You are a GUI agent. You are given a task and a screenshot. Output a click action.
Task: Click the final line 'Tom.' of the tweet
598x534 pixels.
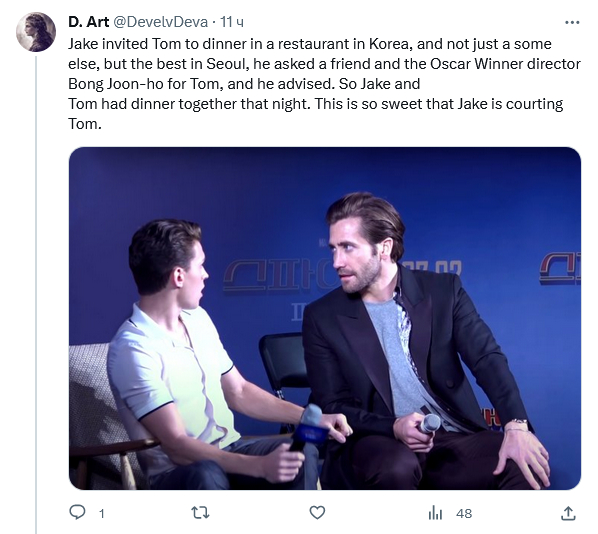[x=85, y=124]
